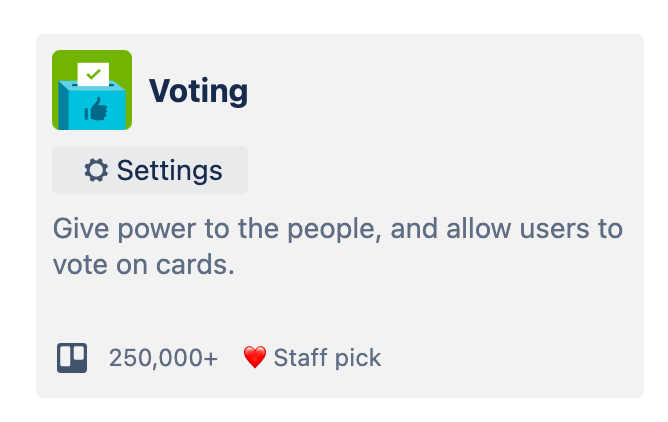Select the Voting title text
This screenshot has width=668, height=422.
point(199,91)
